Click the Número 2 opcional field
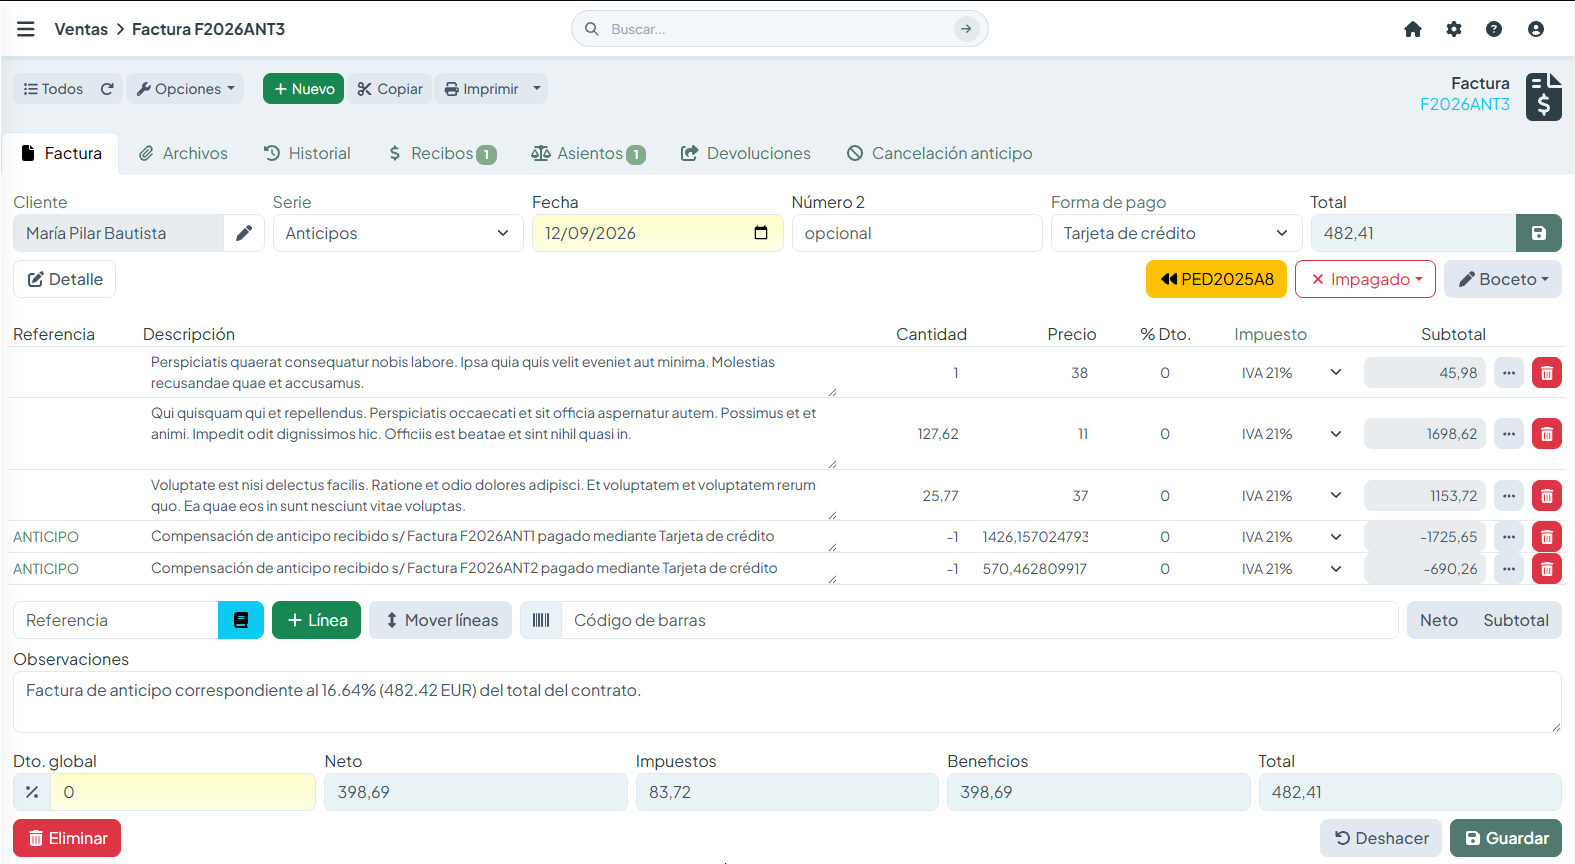The image size is (1575, 864). [x=917, y=233]
